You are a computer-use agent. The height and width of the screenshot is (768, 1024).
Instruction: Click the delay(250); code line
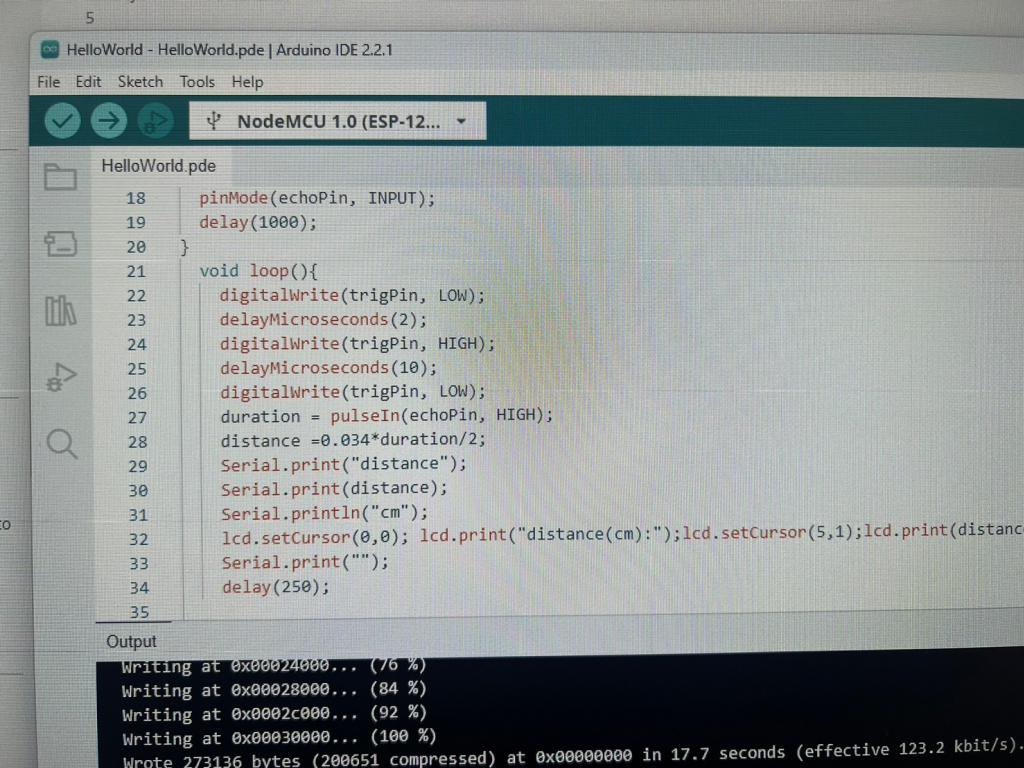pos(276,586)
